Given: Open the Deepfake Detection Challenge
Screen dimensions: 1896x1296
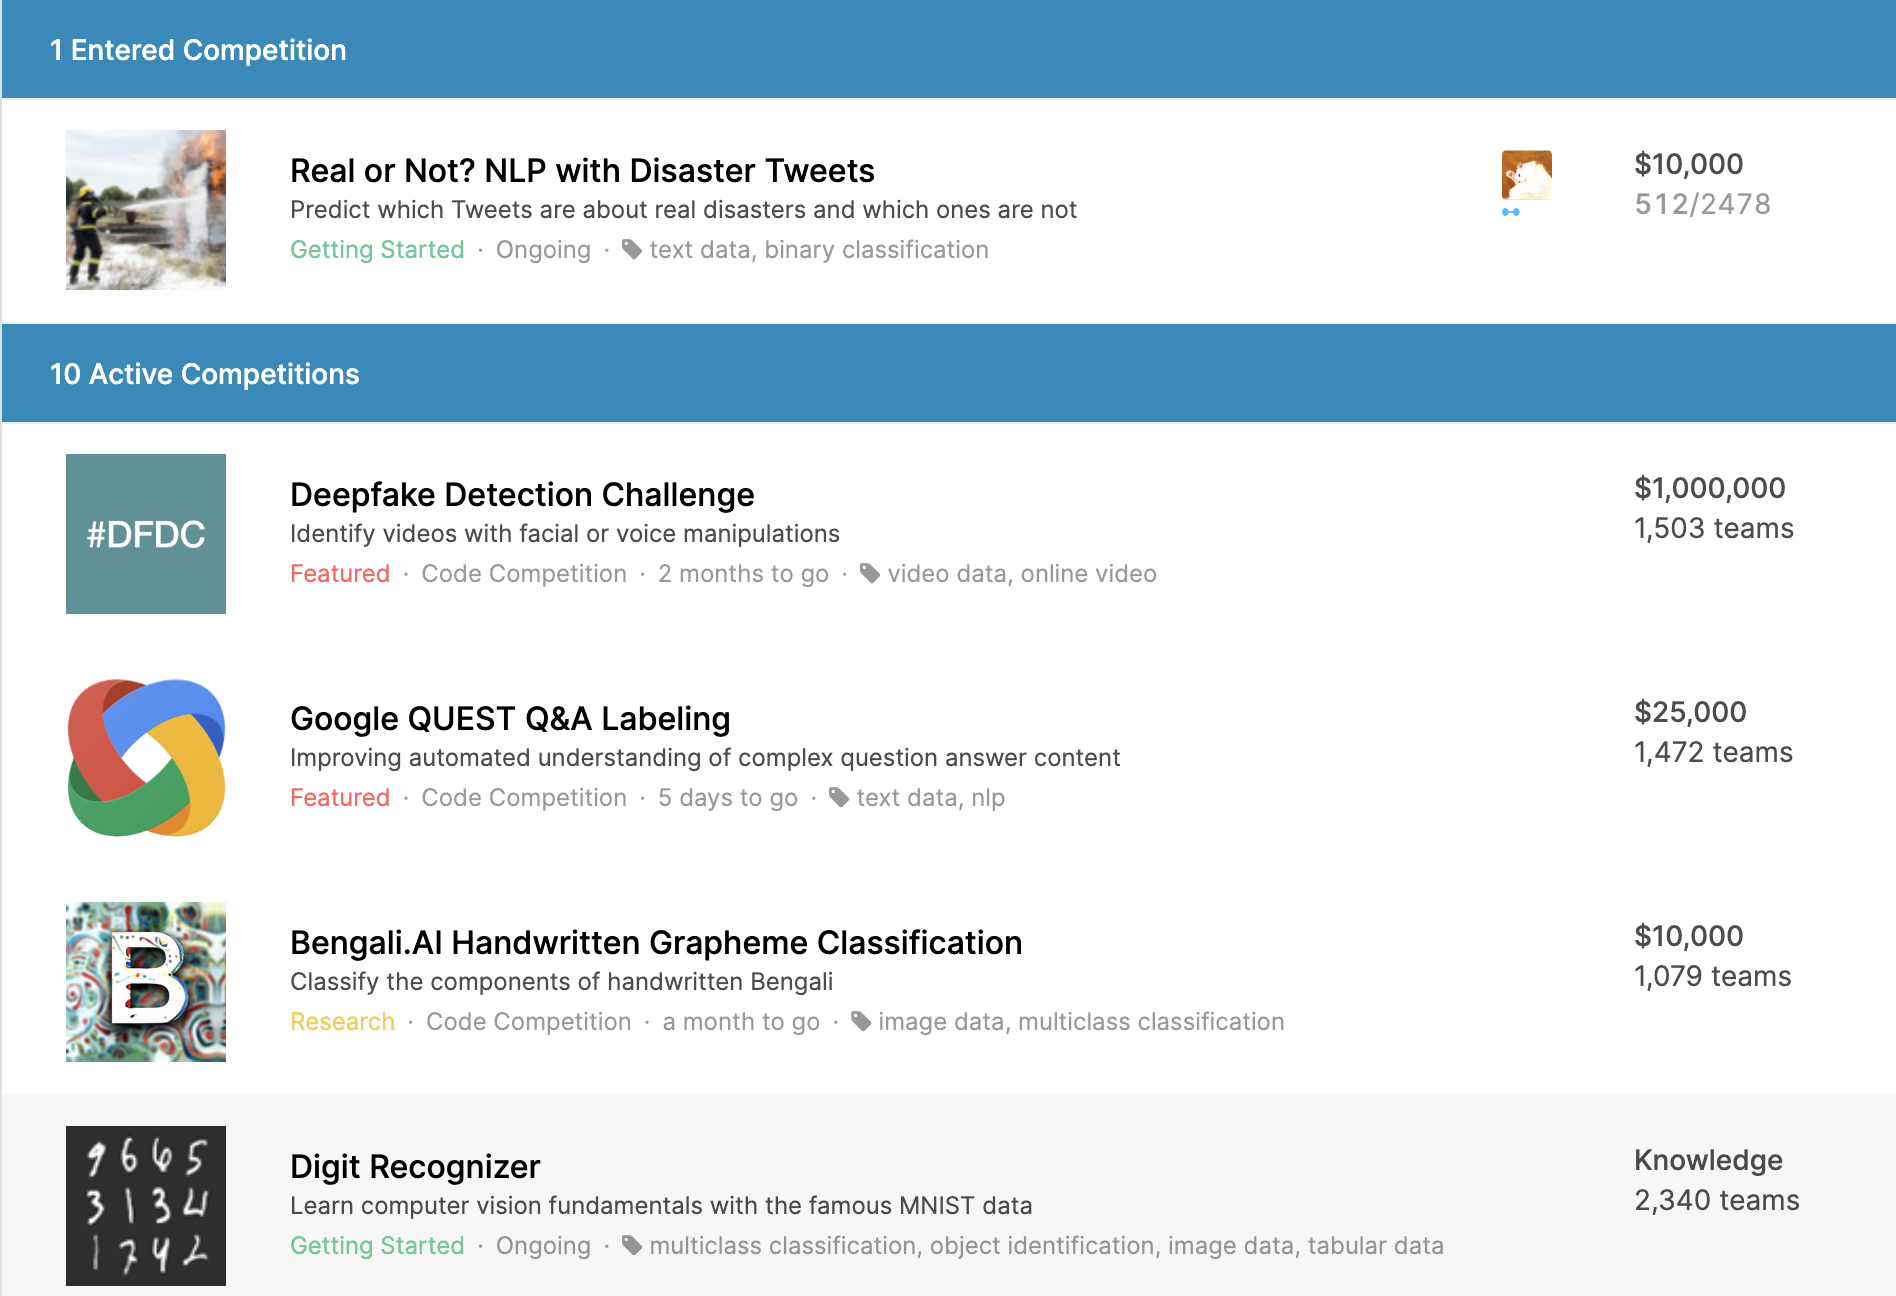Looking at the screenshot, I should (521, 494).
